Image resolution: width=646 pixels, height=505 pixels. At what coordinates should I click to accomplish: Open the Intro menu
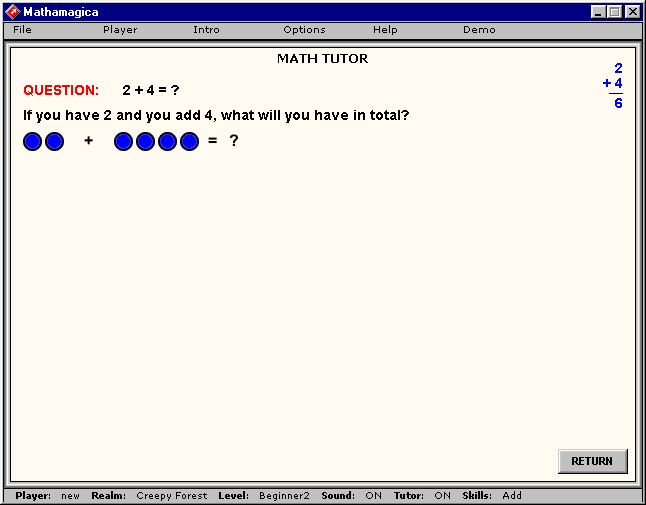coord(206,30)
